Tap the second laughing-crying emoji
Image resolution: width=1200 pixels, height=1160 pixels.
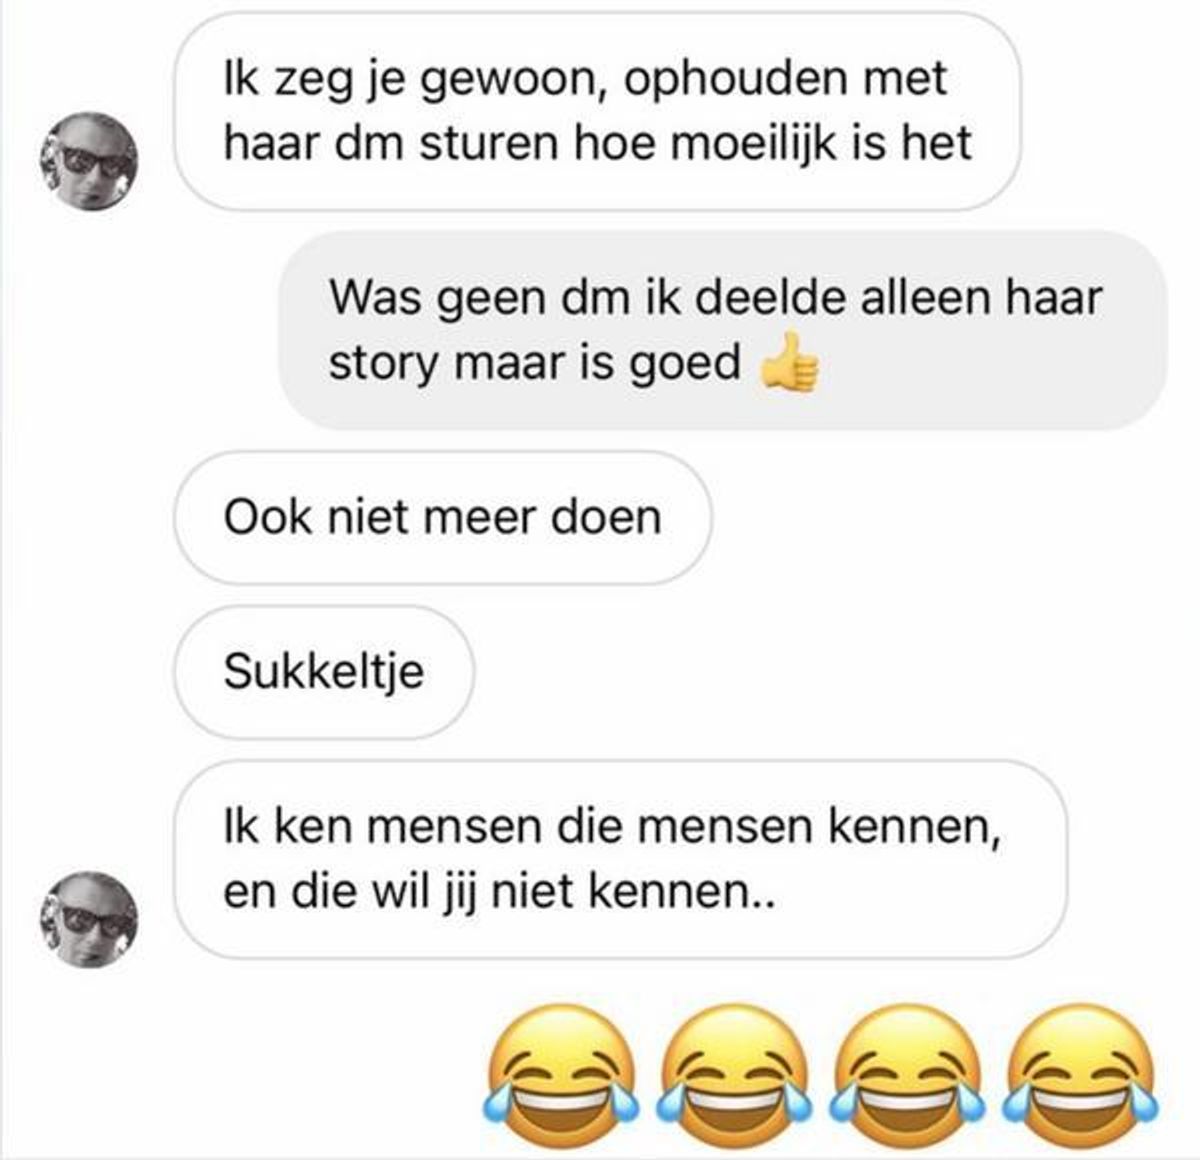click(734, 1075)
